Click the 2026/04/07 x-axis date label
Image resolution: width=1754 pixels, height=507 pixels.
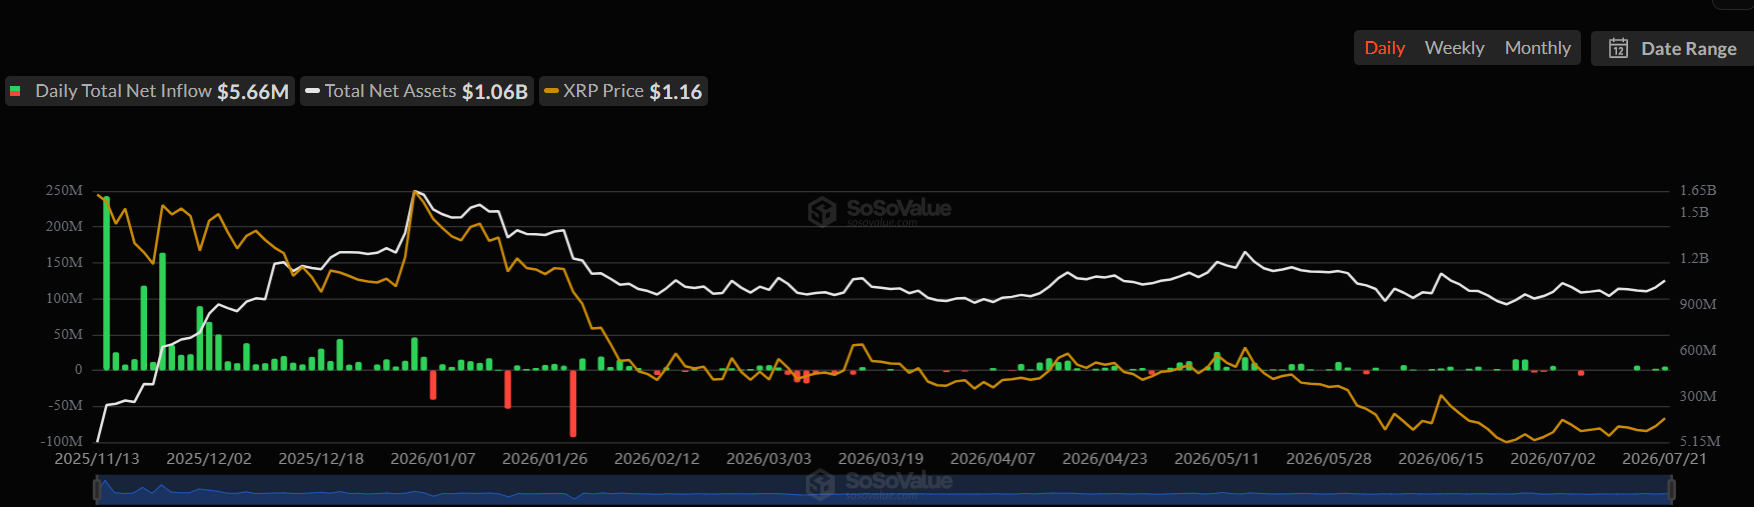[993, 459]
